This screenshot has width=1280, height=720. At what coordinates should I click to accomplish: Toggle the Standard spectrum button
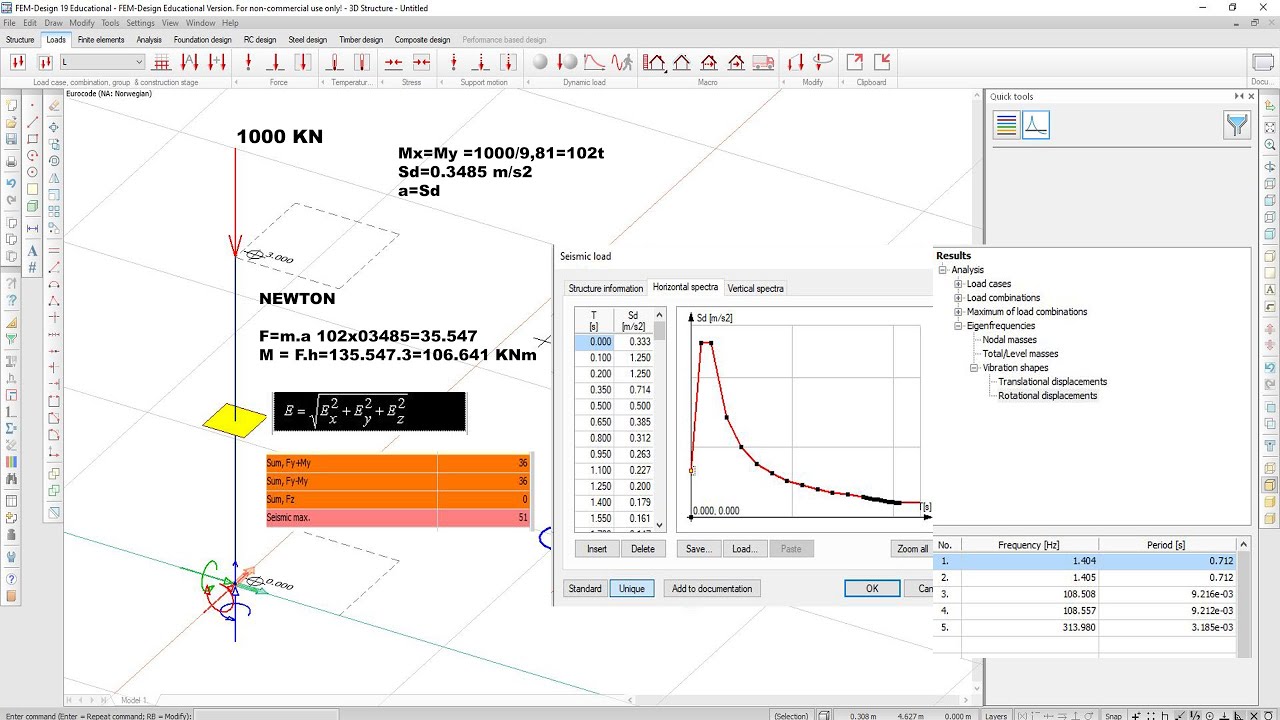pos(585,588)
